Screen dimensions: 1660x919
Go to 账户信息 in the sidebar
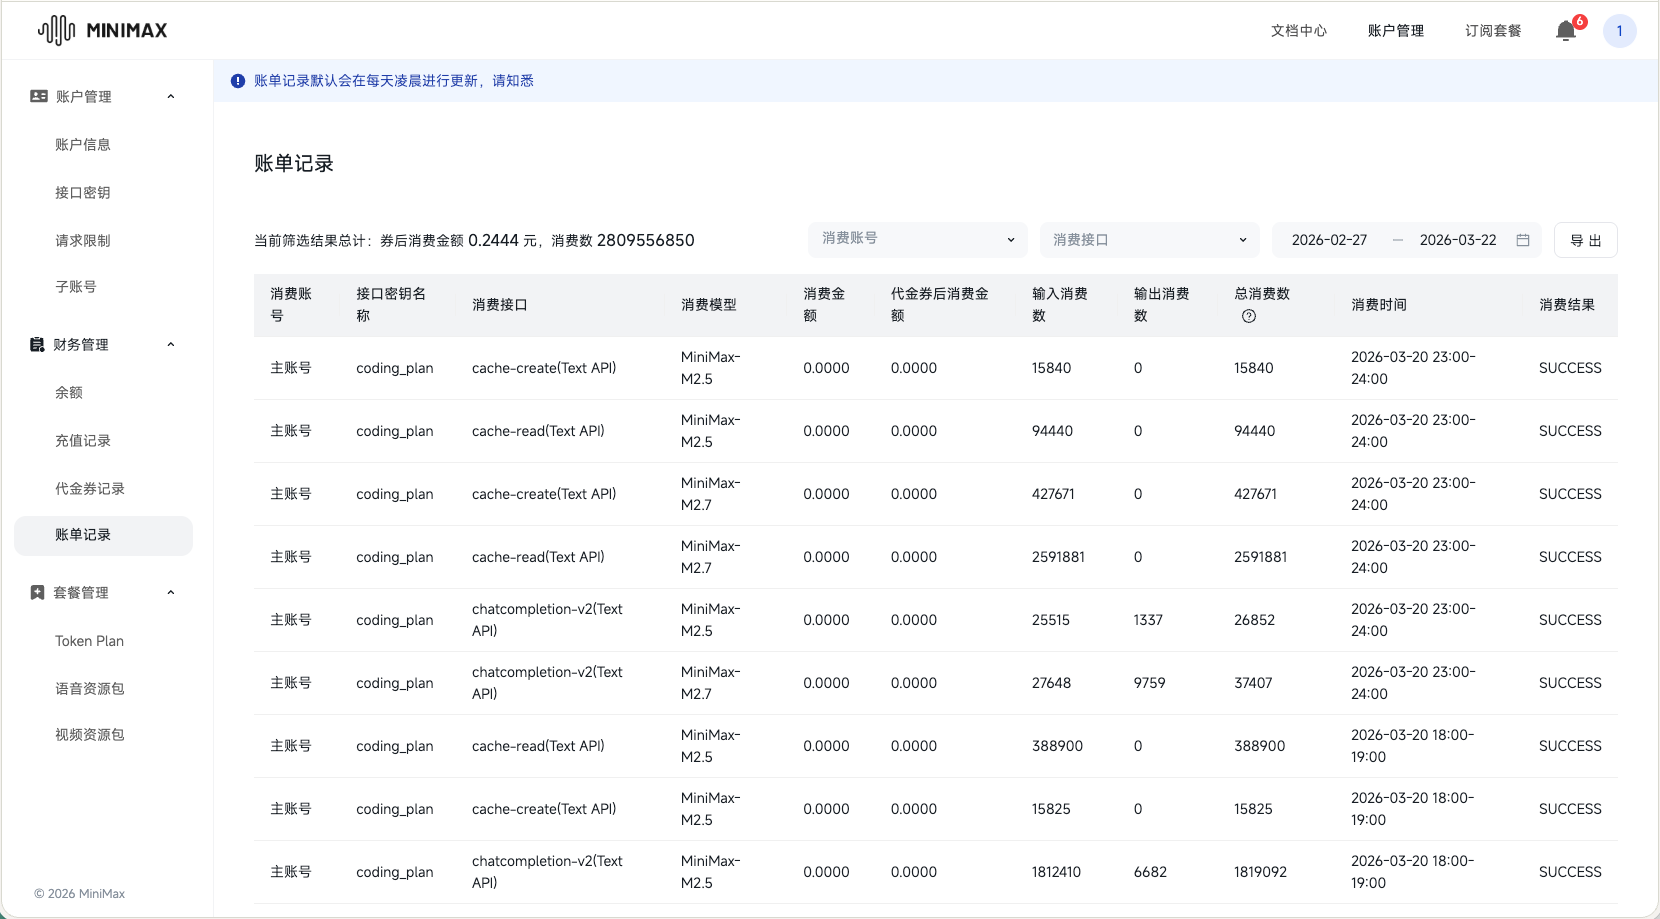tap(83, 144)
